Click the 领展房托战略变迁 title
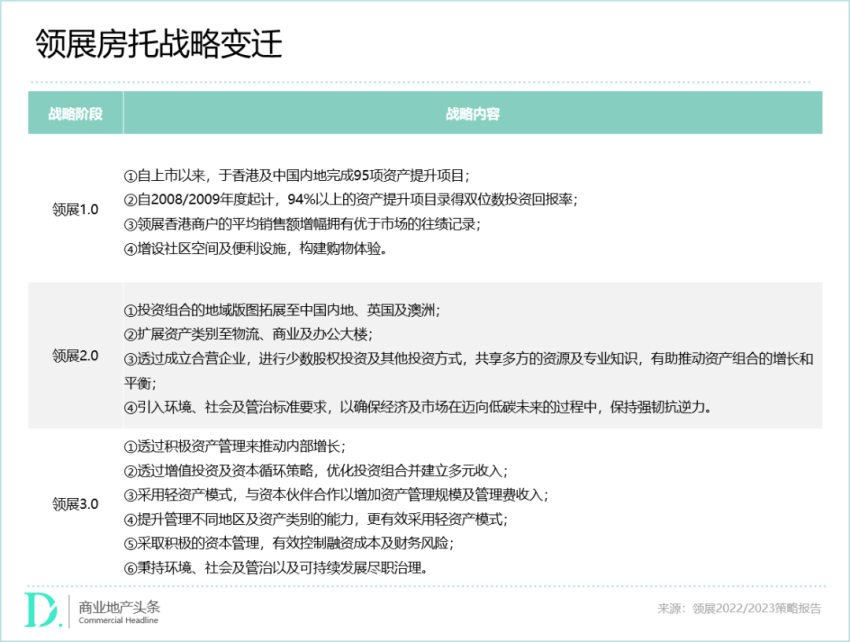 (158, 43)
